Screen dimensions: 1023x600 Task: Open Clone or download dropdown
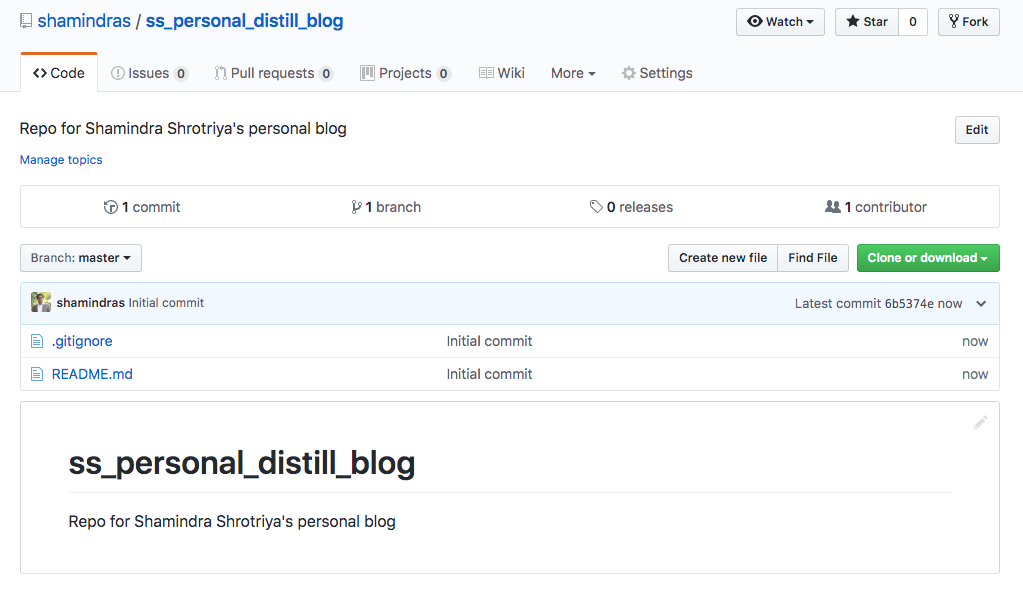click(928, 258)
